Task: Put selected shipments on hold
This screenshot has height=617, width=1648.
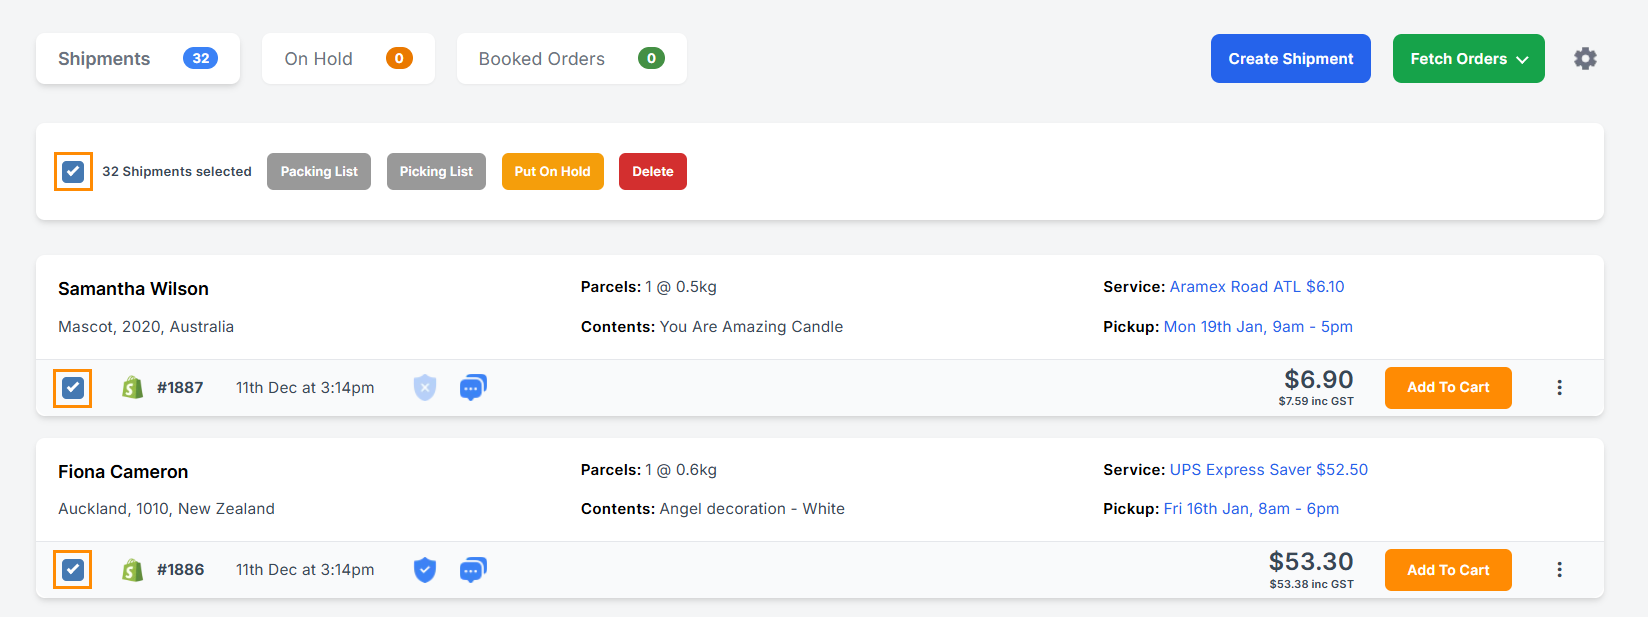Action: tap(552, 171)
